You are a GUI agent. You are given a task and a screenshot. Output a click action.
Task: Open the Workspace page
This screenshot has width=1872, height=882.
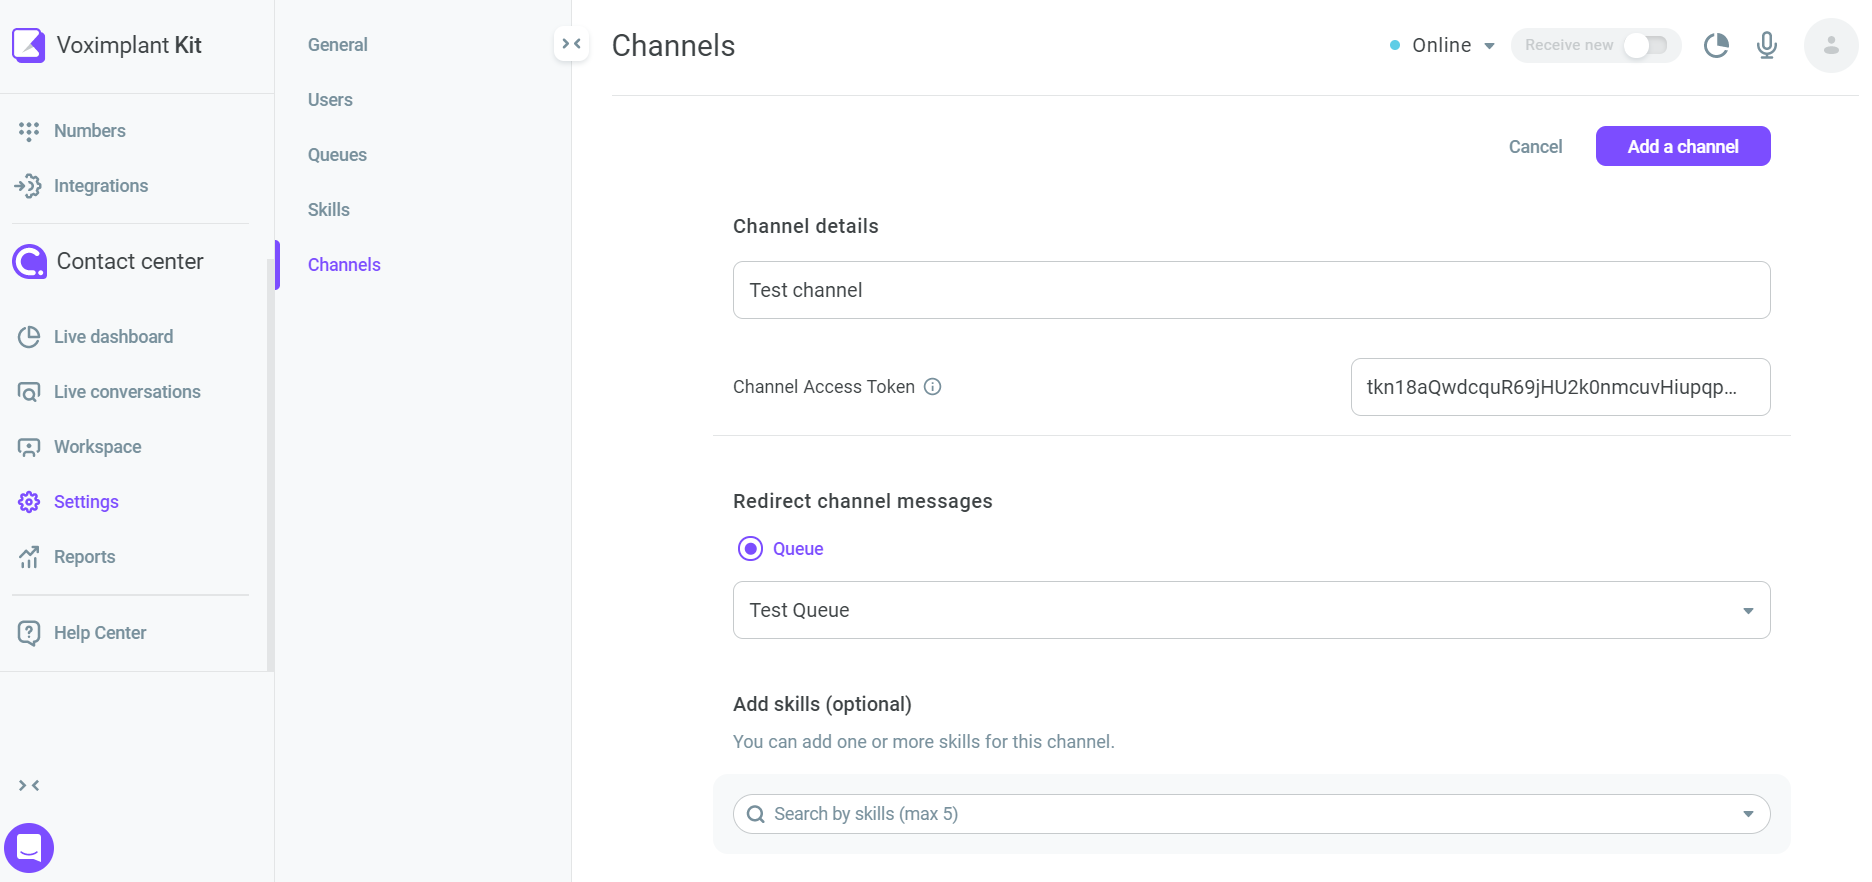tap(97, 447)
